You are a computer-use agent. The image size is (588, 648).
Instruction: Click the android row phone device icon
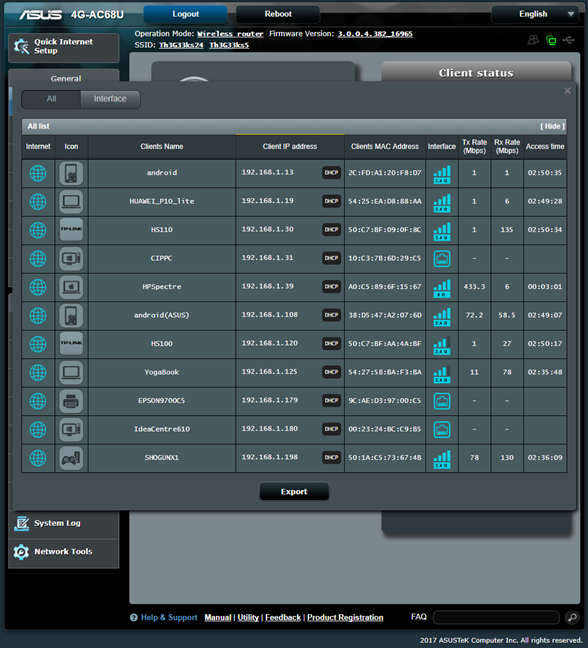click(x=71, y=173)
